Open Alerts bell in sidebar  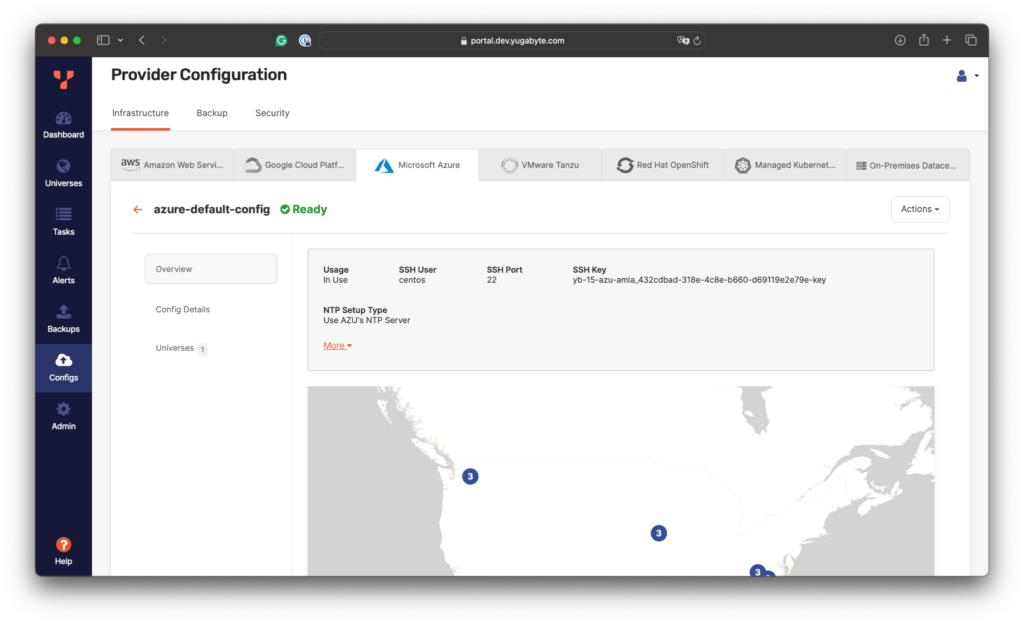click(63, 263)
